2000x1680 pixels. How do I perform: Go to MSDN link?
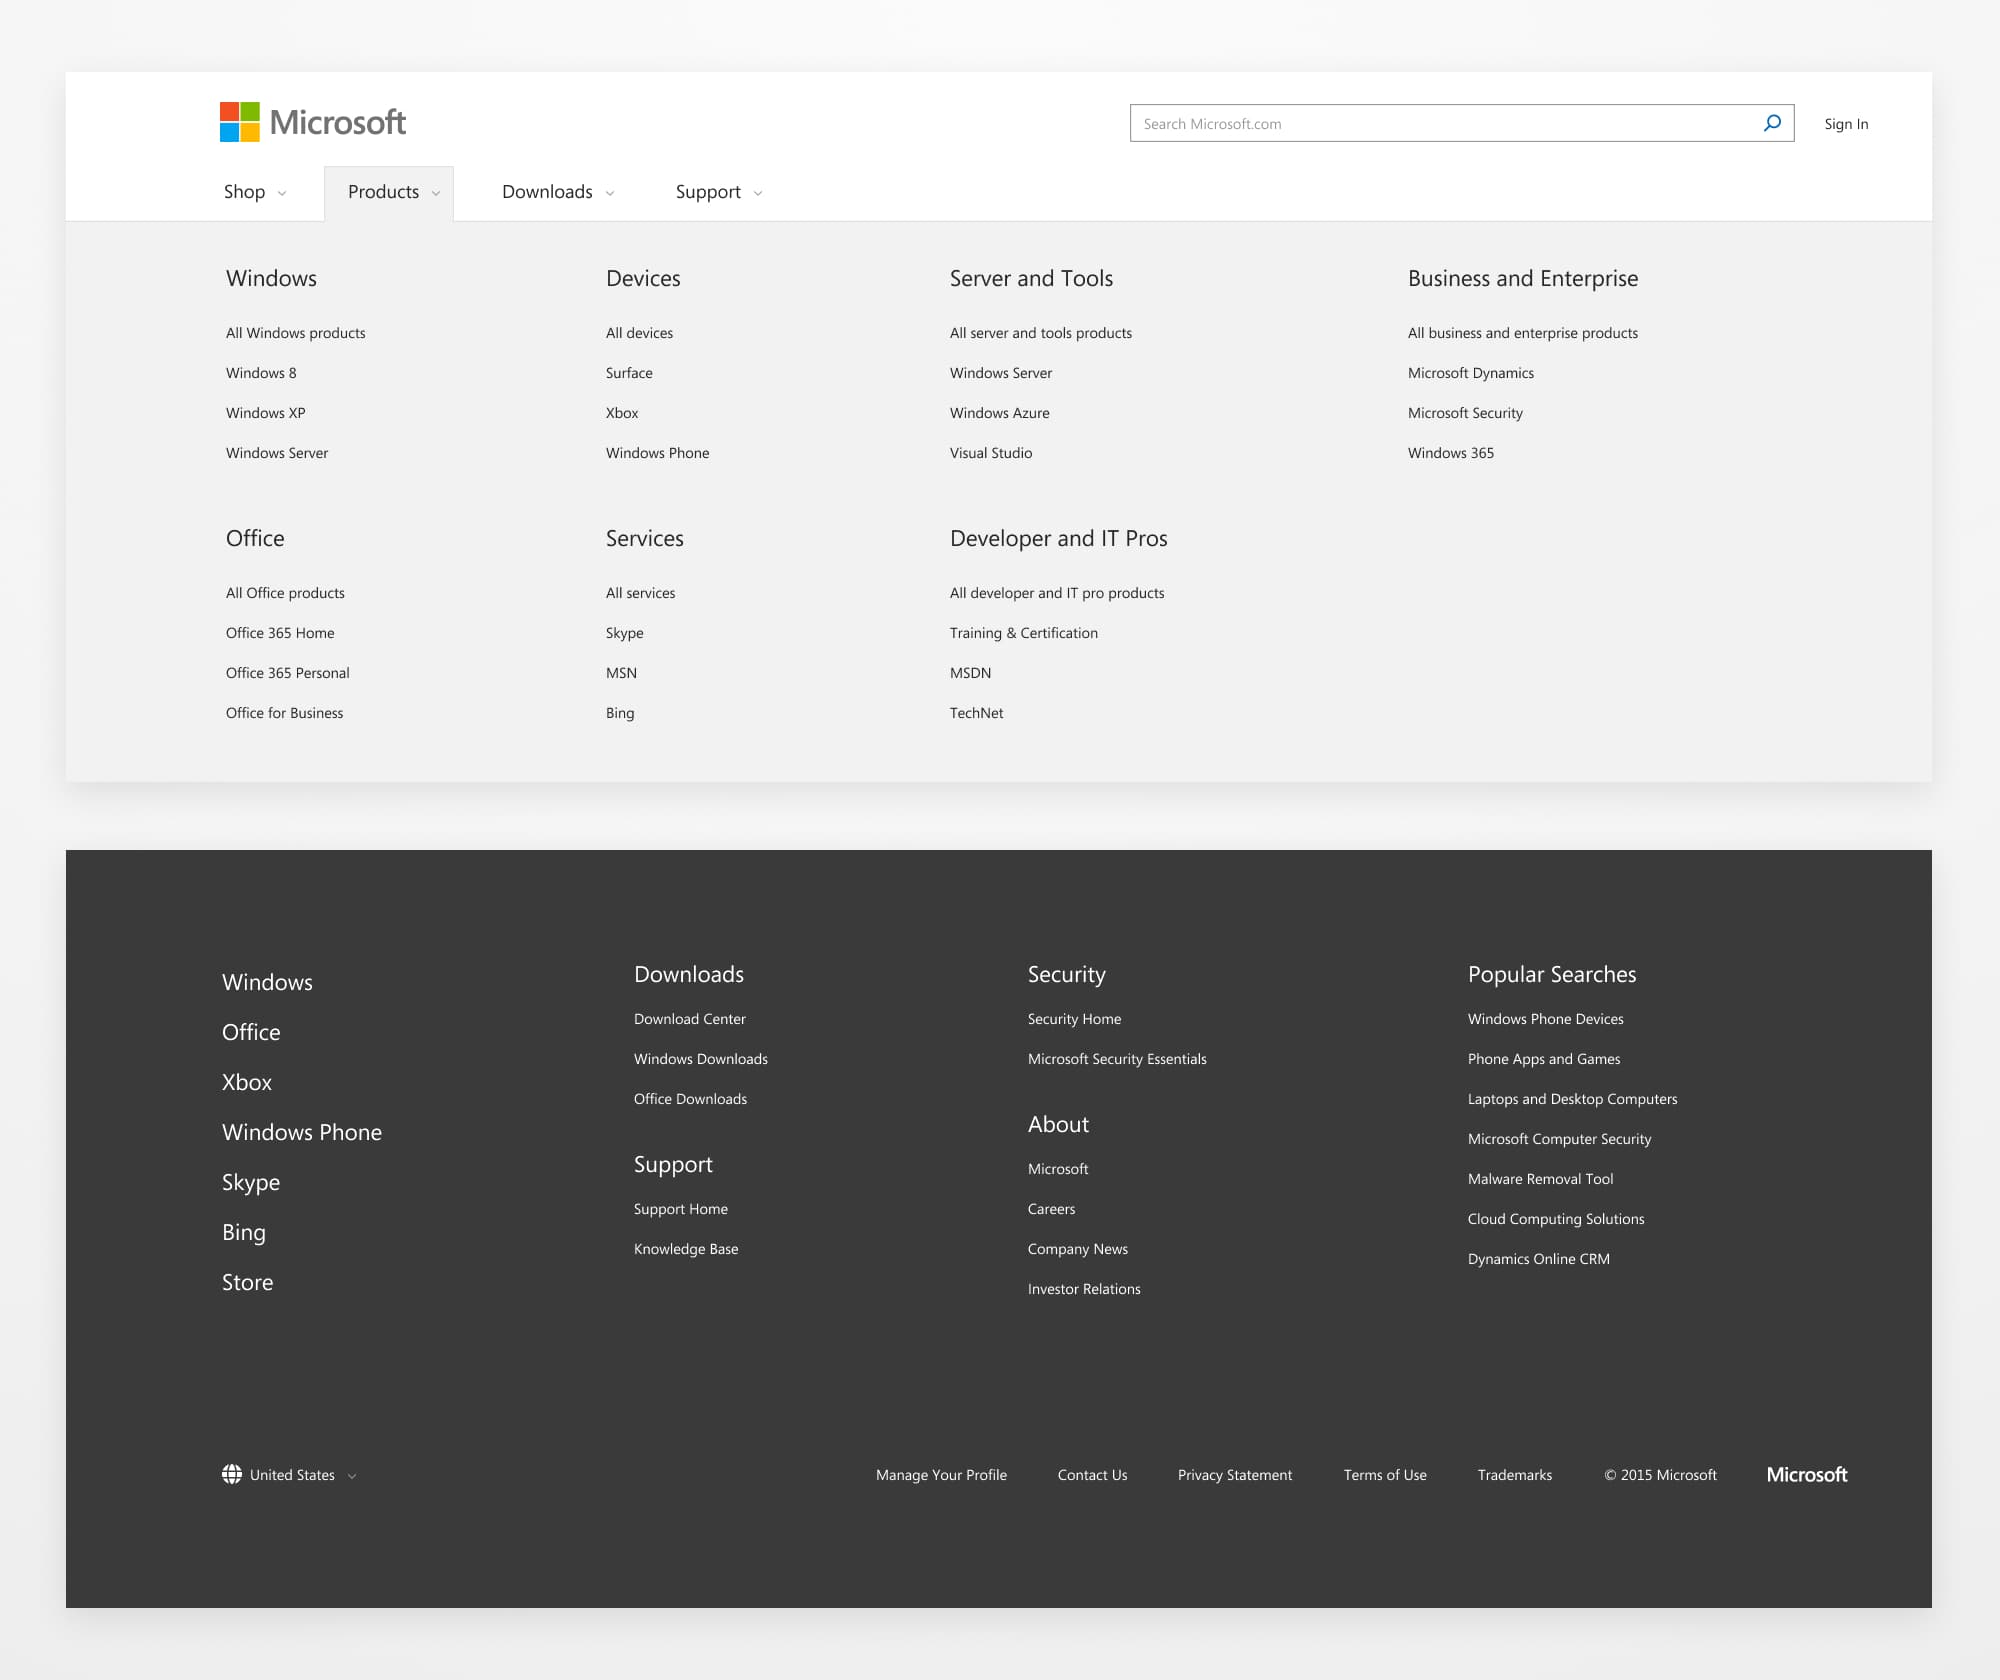click(970, 673)
